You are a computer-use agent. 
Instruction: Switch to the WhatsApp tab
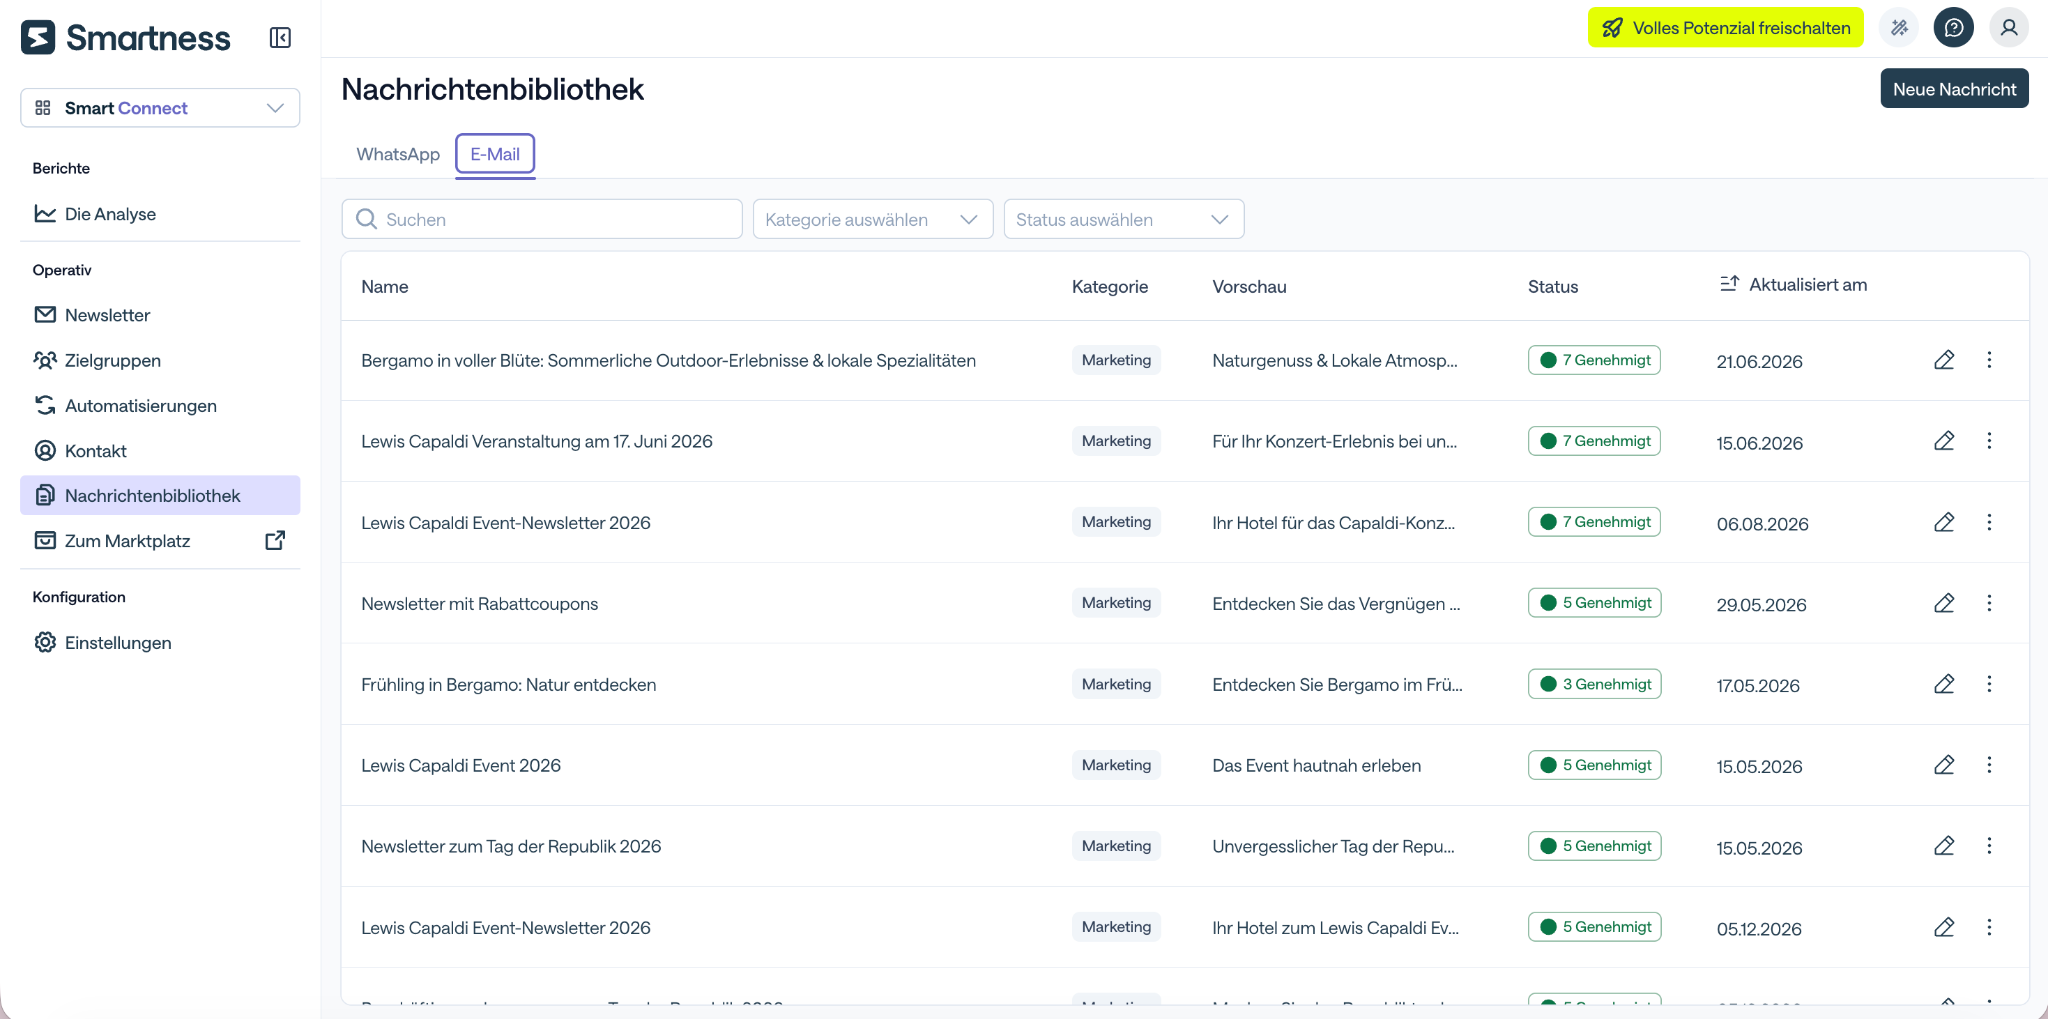(398, 154)
